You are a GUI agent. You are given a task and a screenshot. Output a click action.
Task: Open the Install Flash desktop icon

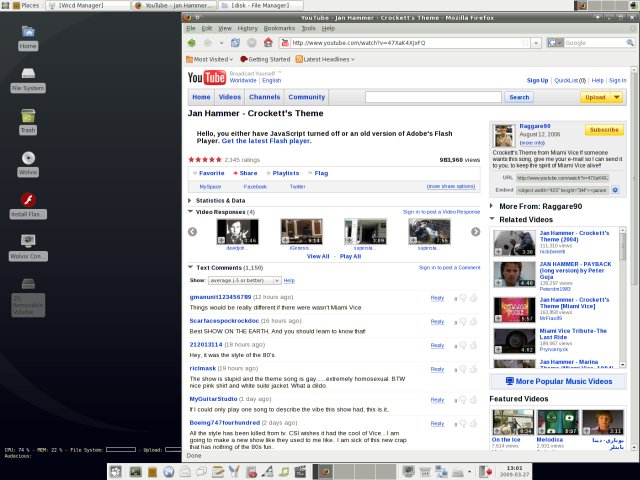point(28,201)
